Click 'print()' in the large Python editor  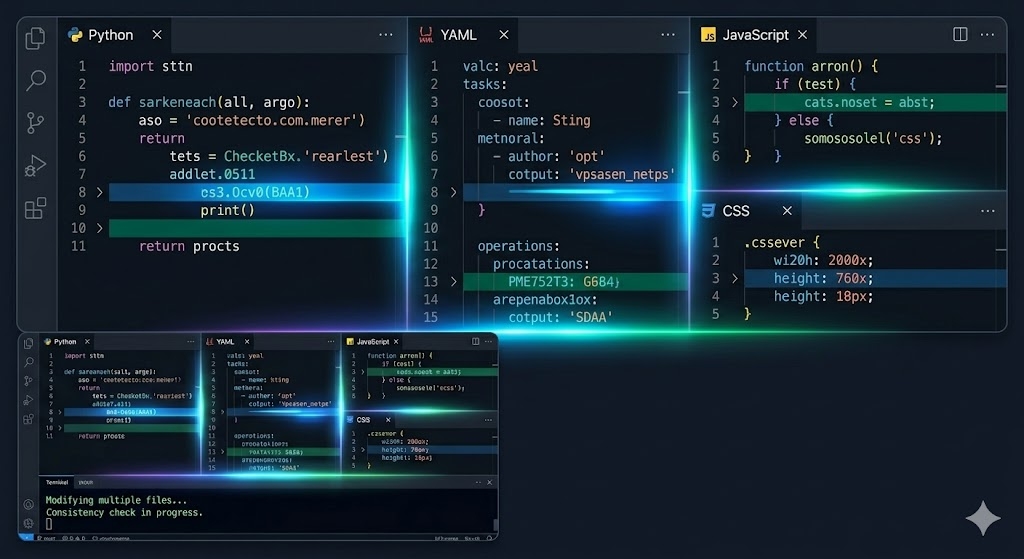pyautogui.click(x=227, y=210)
